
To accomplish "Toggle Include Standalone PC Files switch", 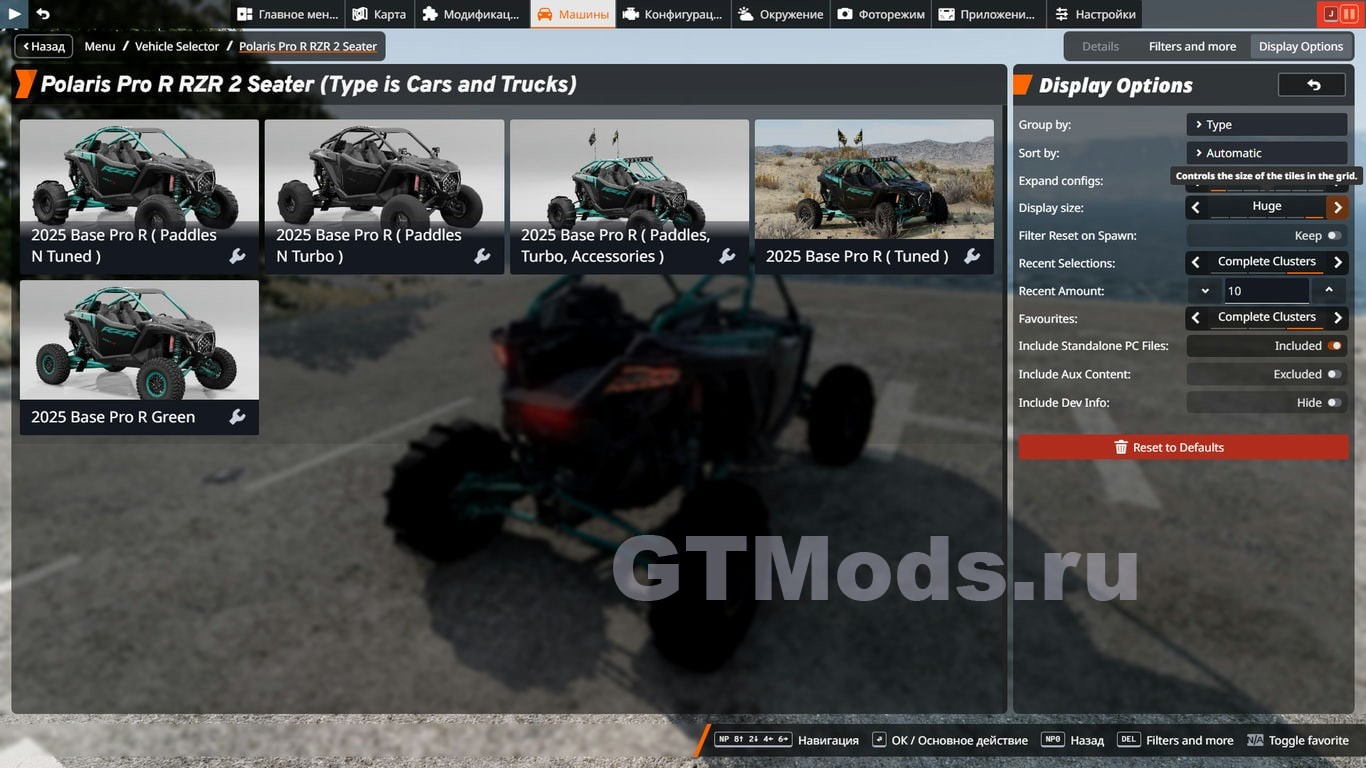I will click(1333, 346).
